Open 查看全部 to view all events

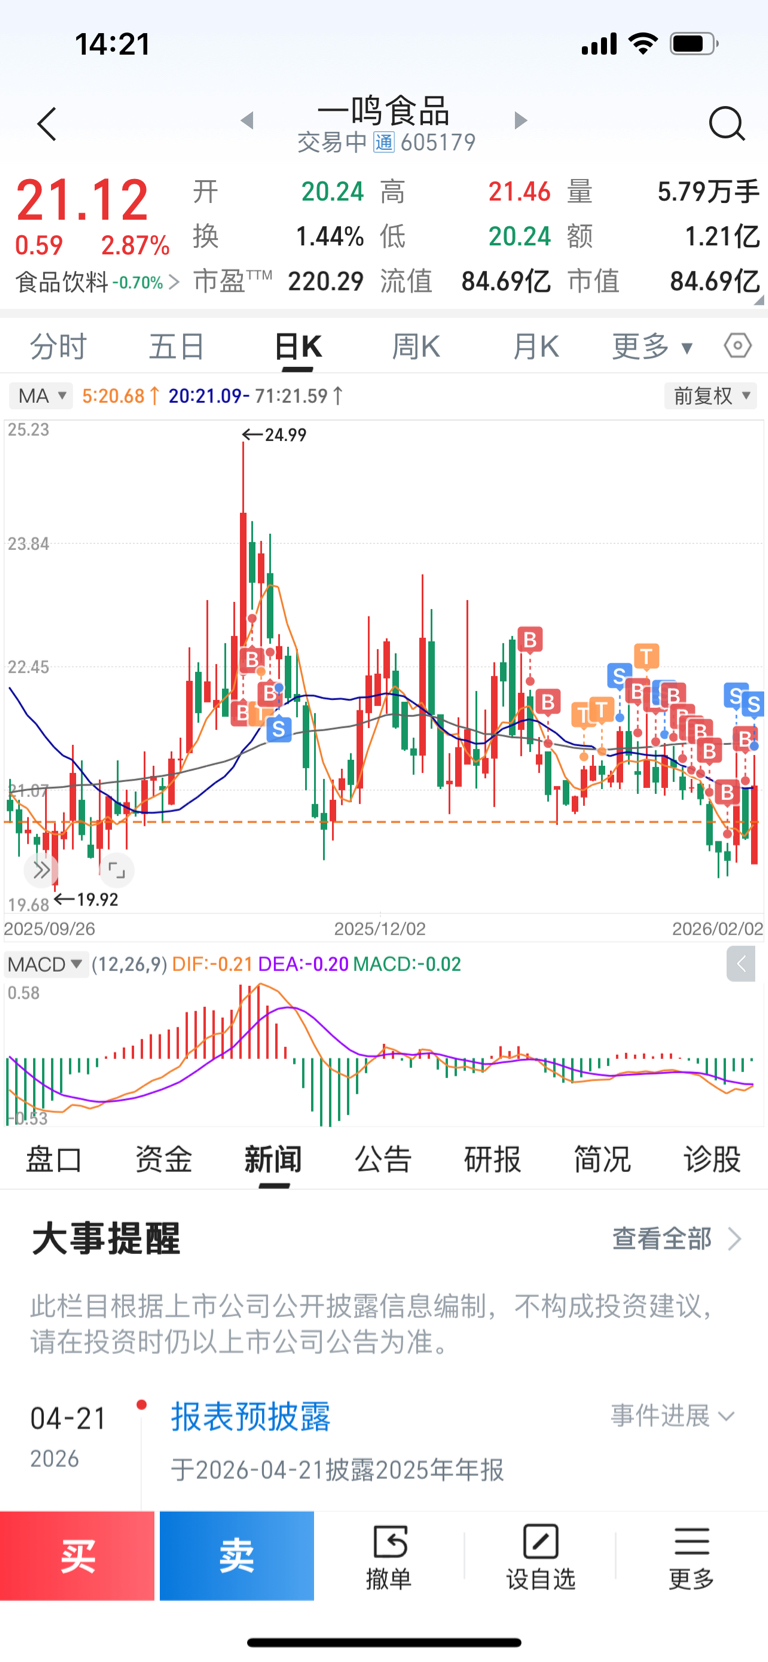click(x=677, y=1239)
